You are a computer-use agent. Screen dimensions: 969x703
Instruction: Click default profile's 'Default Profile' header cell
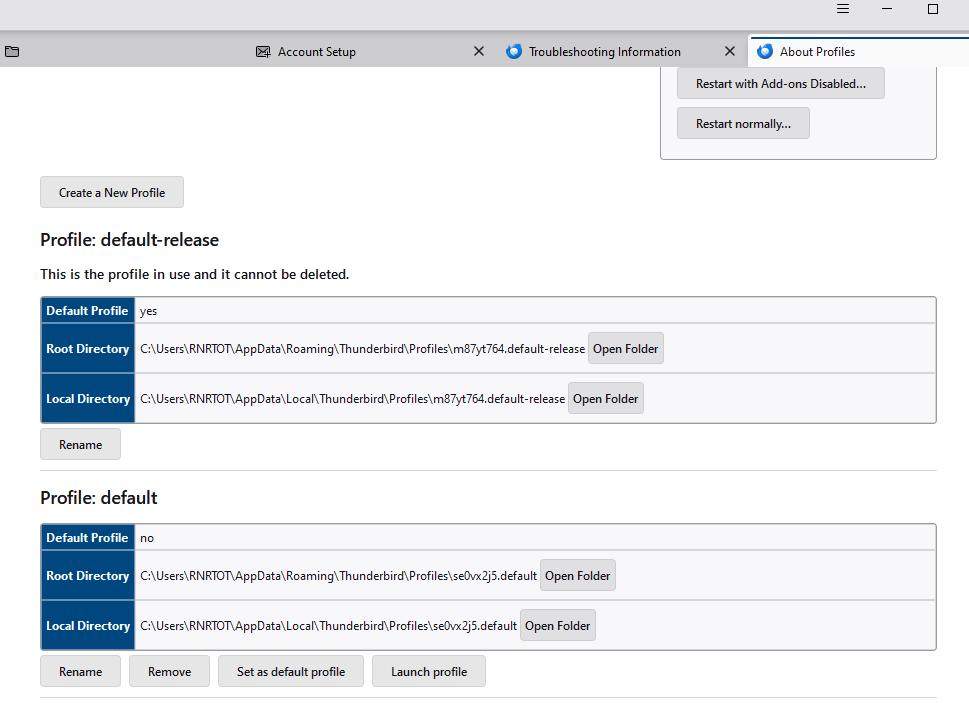tap(88, 537)
